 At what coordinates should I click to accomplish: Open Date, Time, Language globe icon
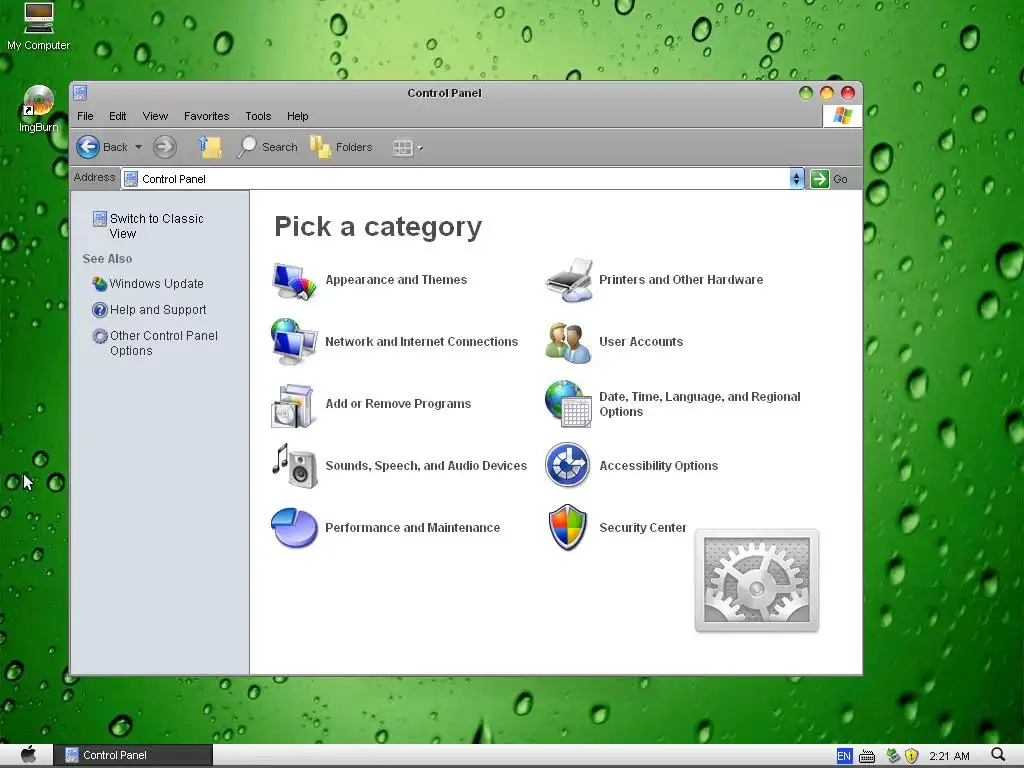(568, 404)
